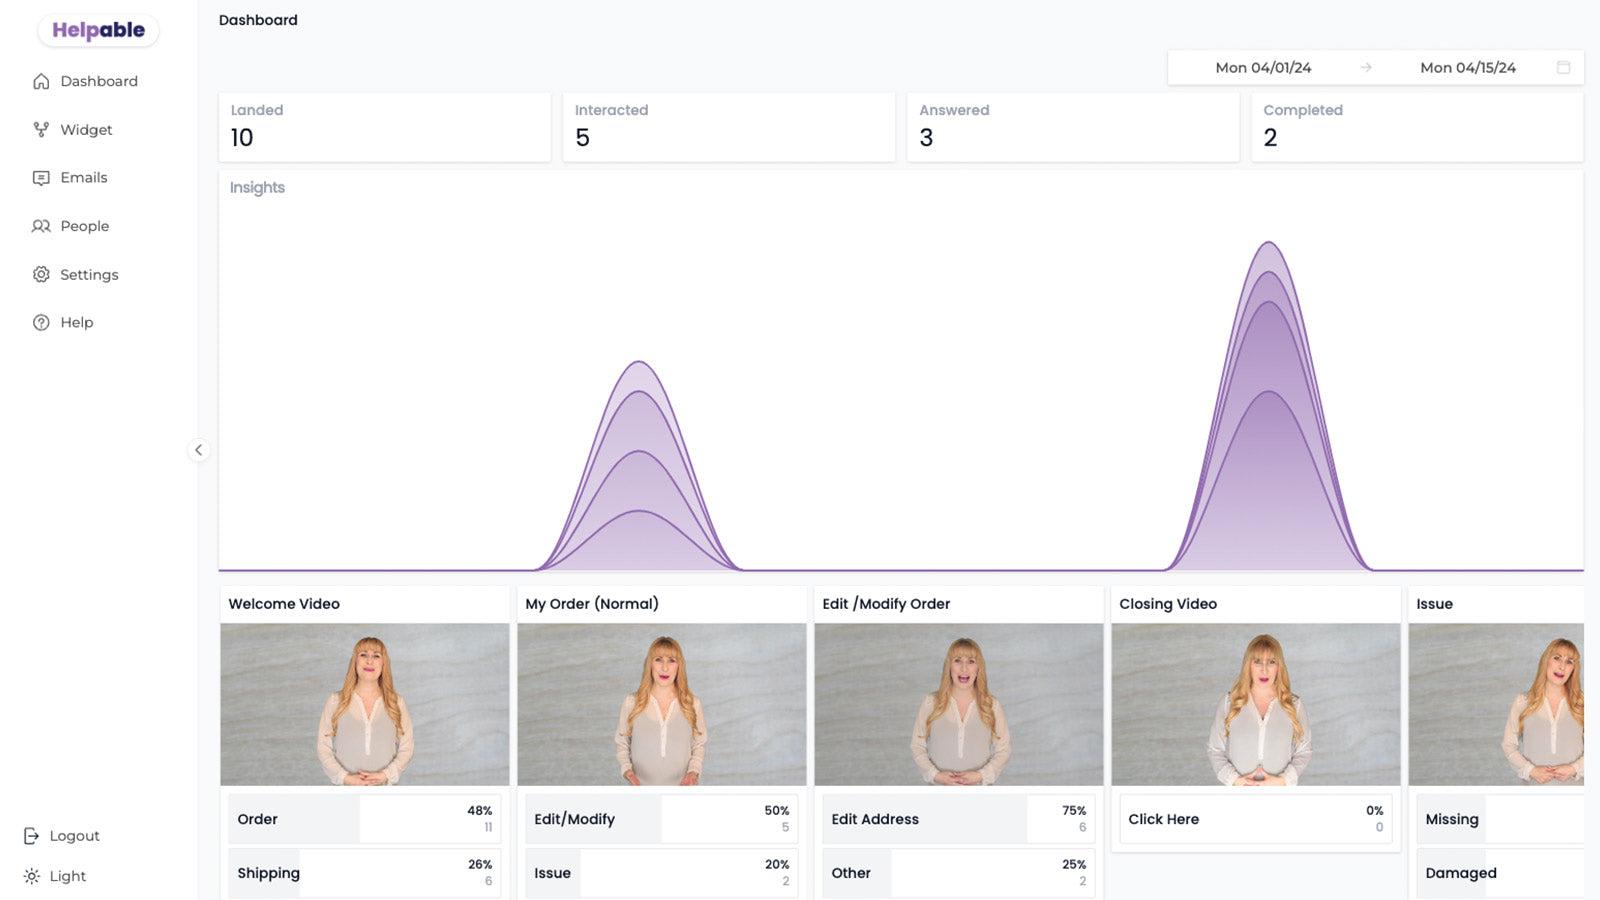This screenshot has width=1600, height=900.
Task: Click the arrow icon between the two dates
Action: coord(1366,67)
